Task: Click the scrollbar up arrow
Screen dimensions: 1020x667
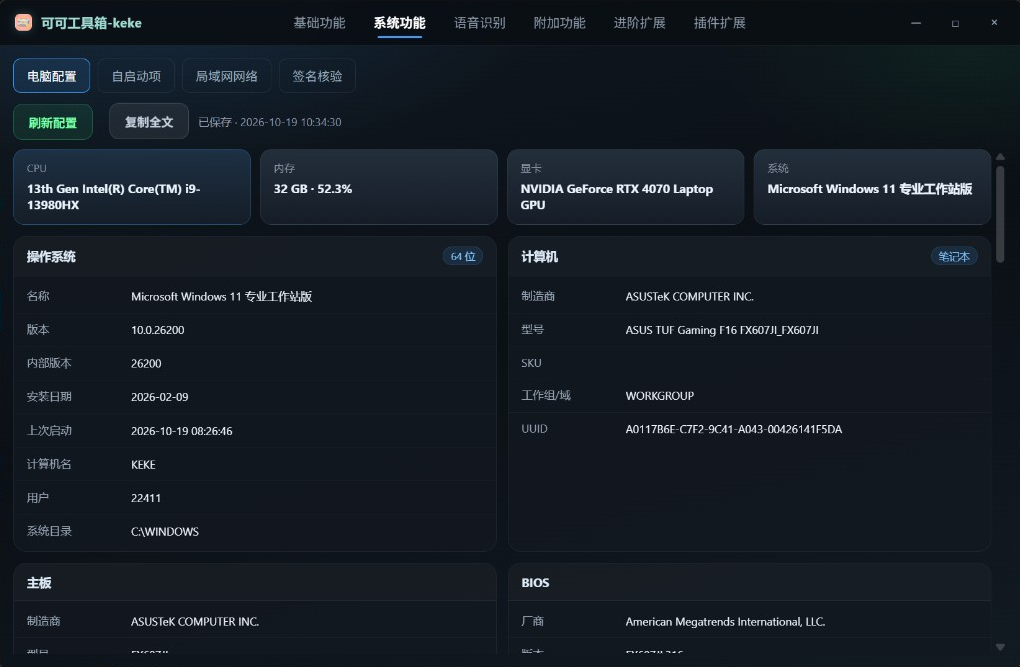Action: tap(1000, 157)
